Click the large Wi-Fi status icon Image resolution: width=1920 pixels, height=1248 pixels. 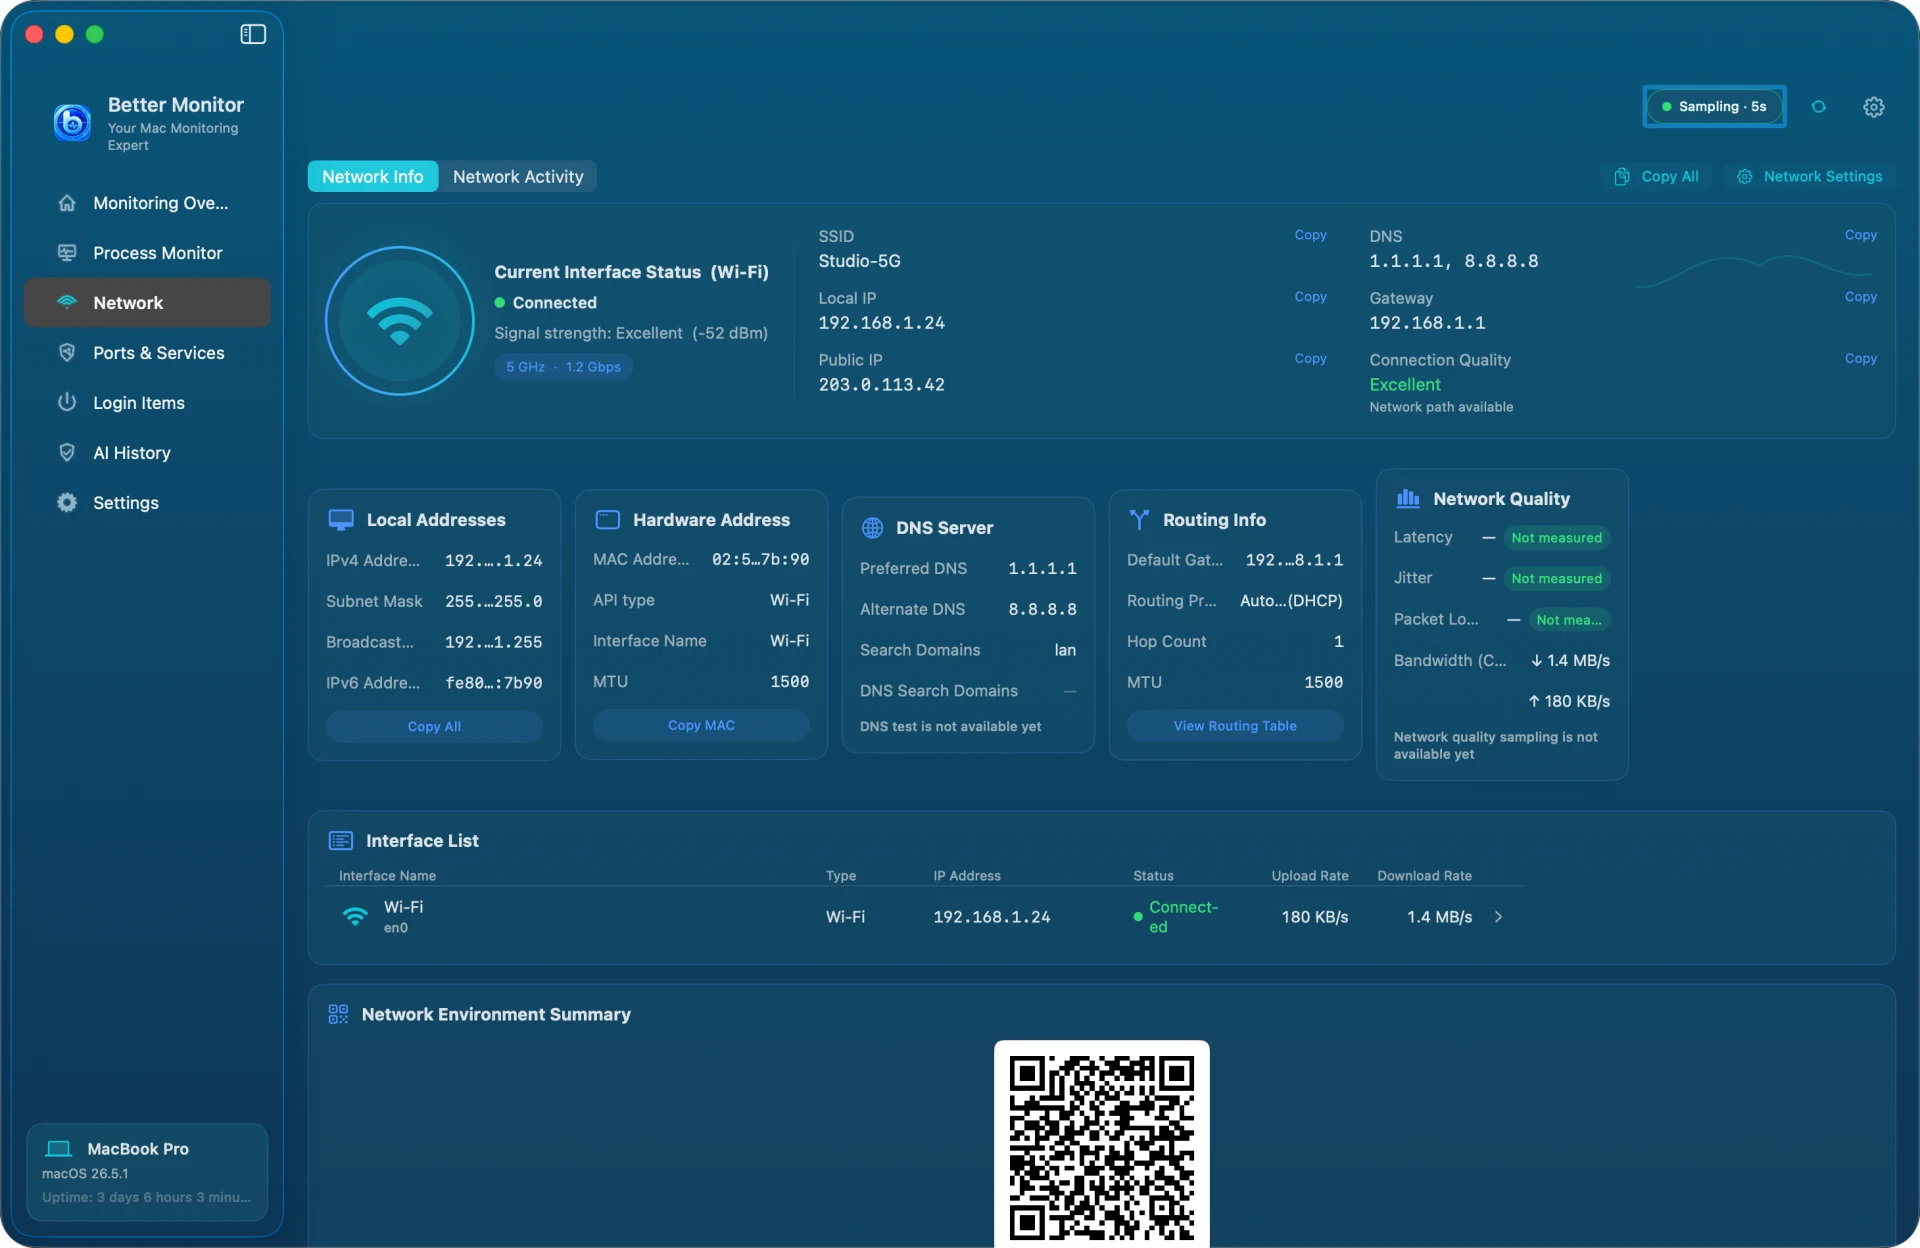click(x=400, y=321)
